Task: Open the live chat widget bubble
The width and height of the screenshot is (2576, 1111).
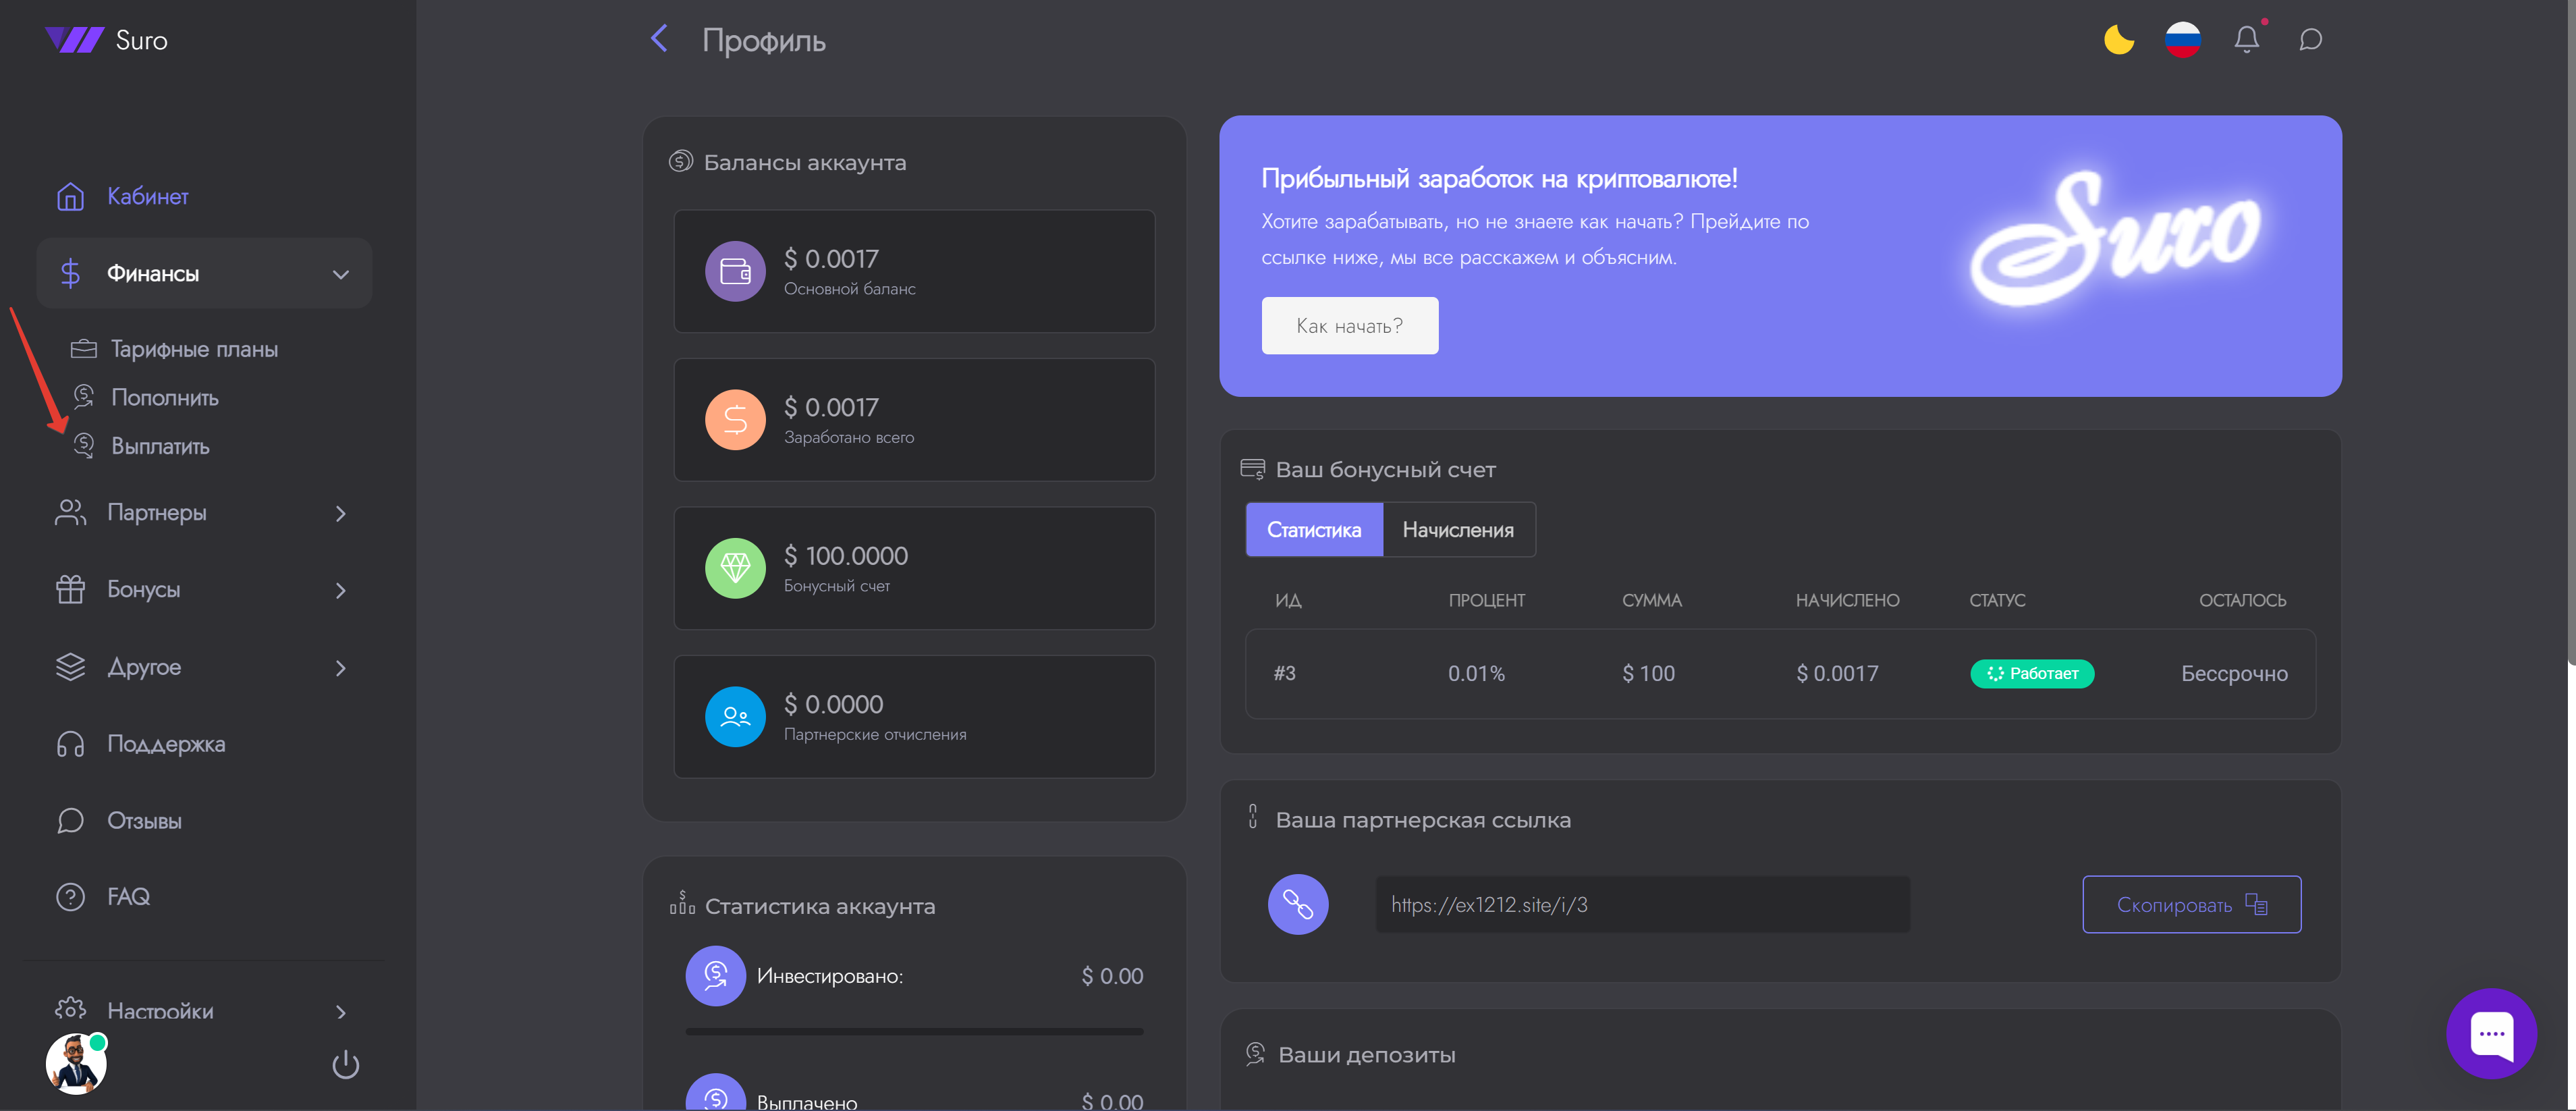Action: (x=2491, y=1033)
